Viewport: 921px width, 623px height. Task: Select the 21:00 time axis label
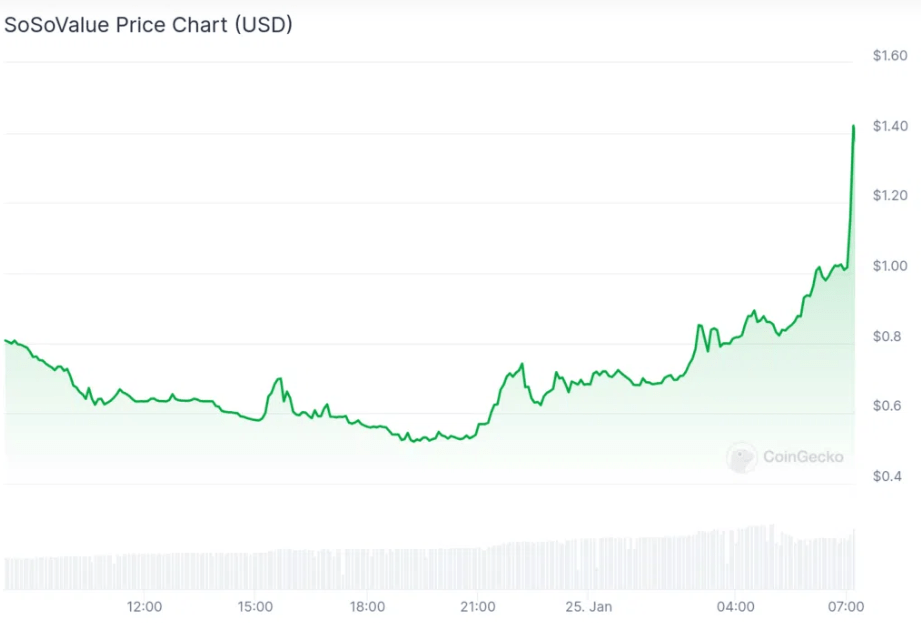(x=478, y=606)
